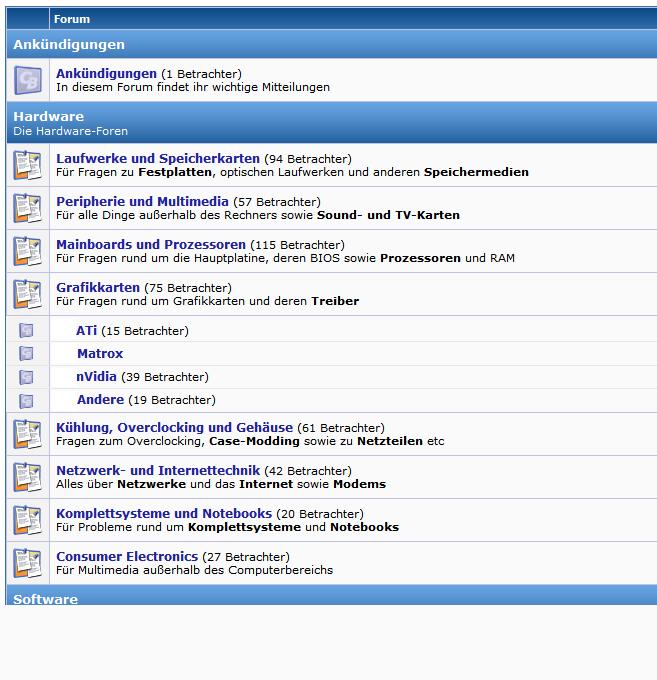Click the Forum column header
Viewport: 657px width, 680px height.
(72, 19)
